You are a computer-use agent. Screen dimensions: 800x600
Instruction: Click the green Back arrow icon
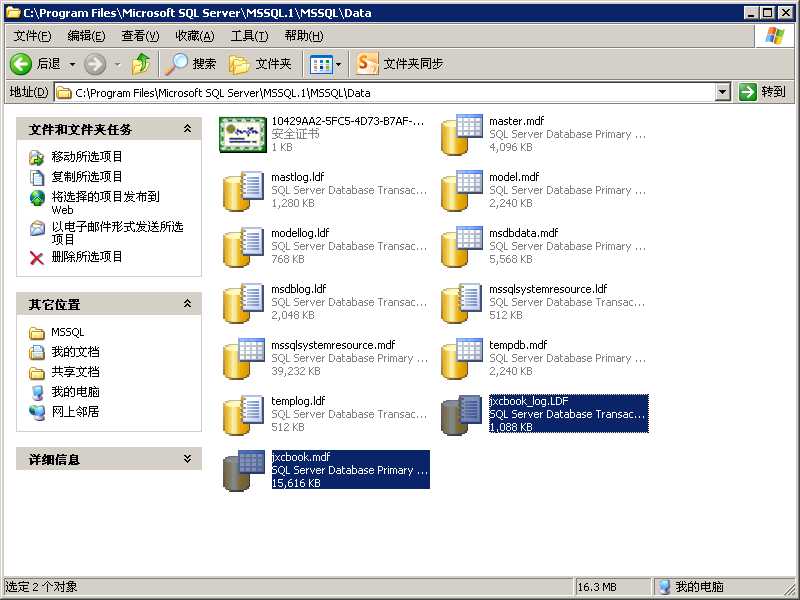[21, 64]
